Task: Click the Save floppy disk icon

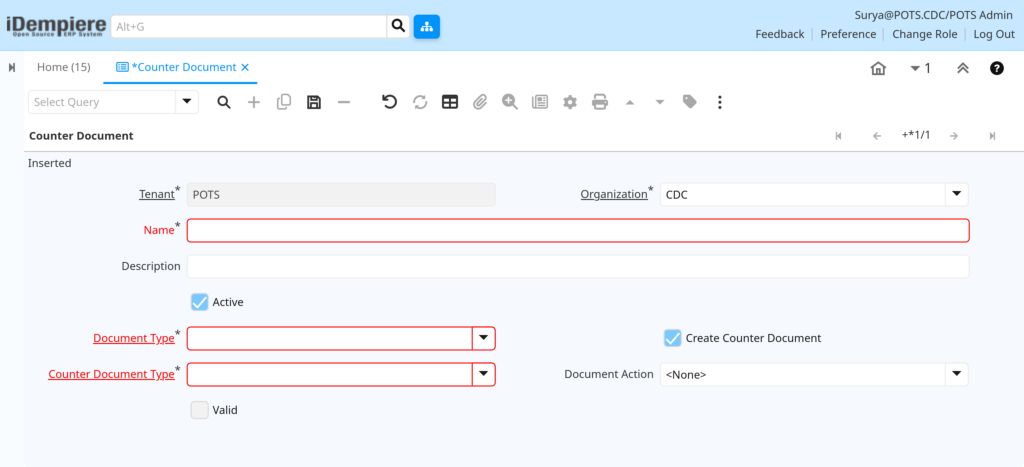Action: (x=314, y=103)
